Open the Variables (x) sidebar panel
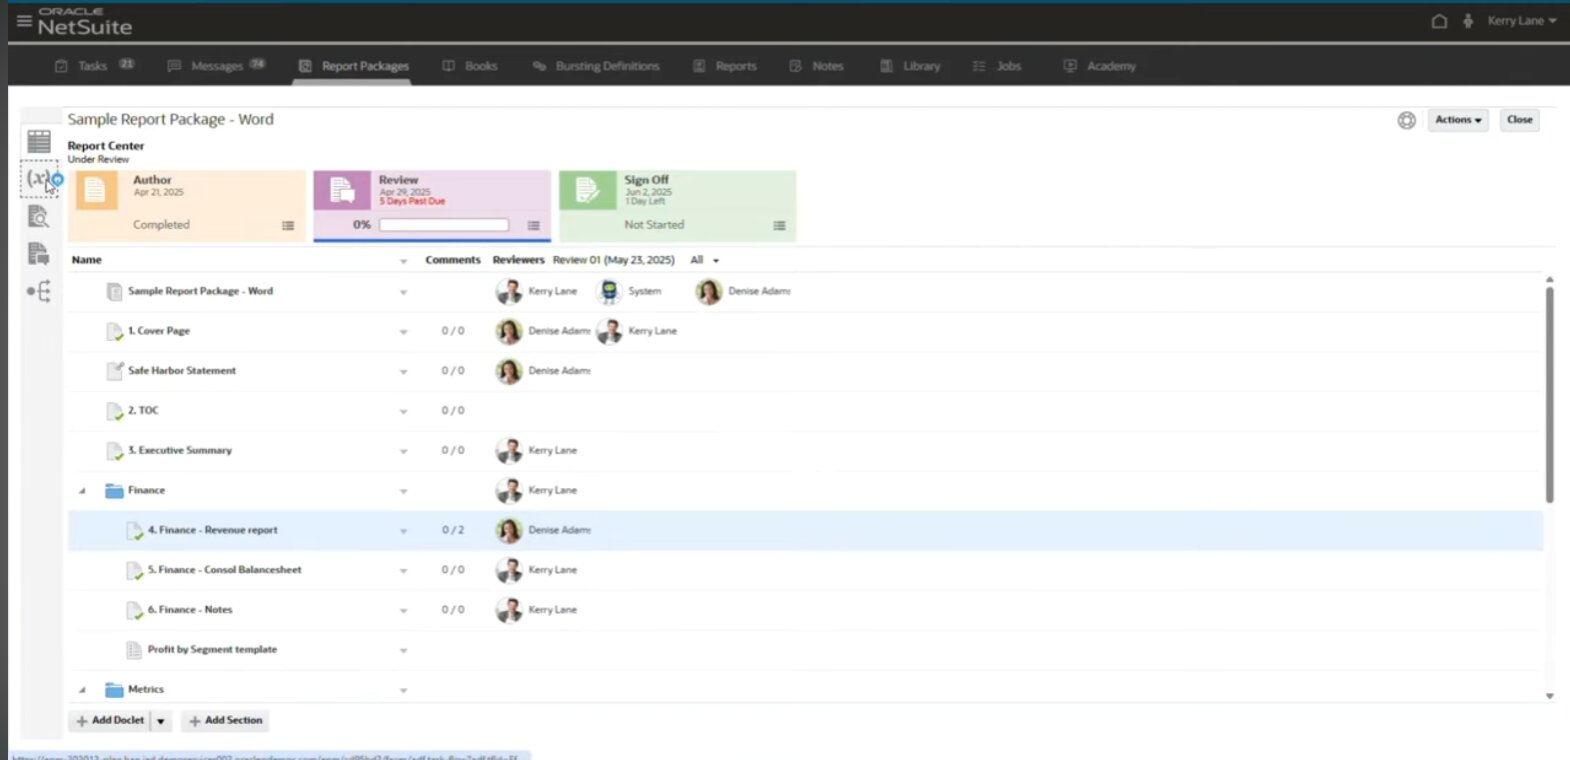The image size is (1570, 760). pyautogui.click(x=39, y=179)
